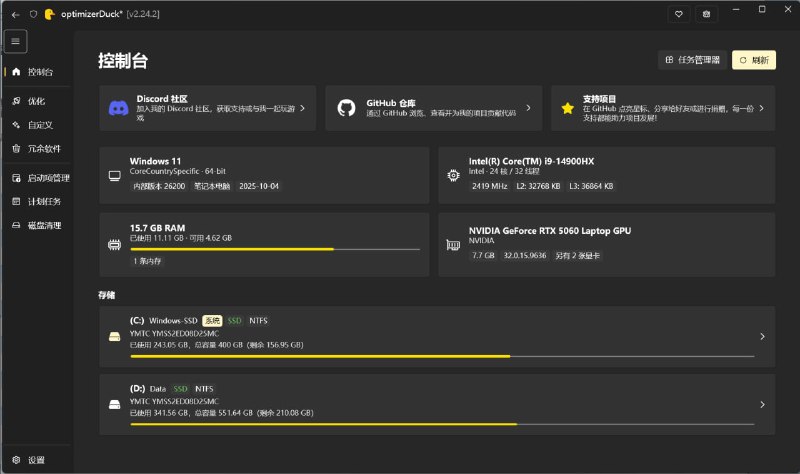The image size is (800, 474).
Task: Click the '2419 MHz' tag
Action: [x=489, y=186]
